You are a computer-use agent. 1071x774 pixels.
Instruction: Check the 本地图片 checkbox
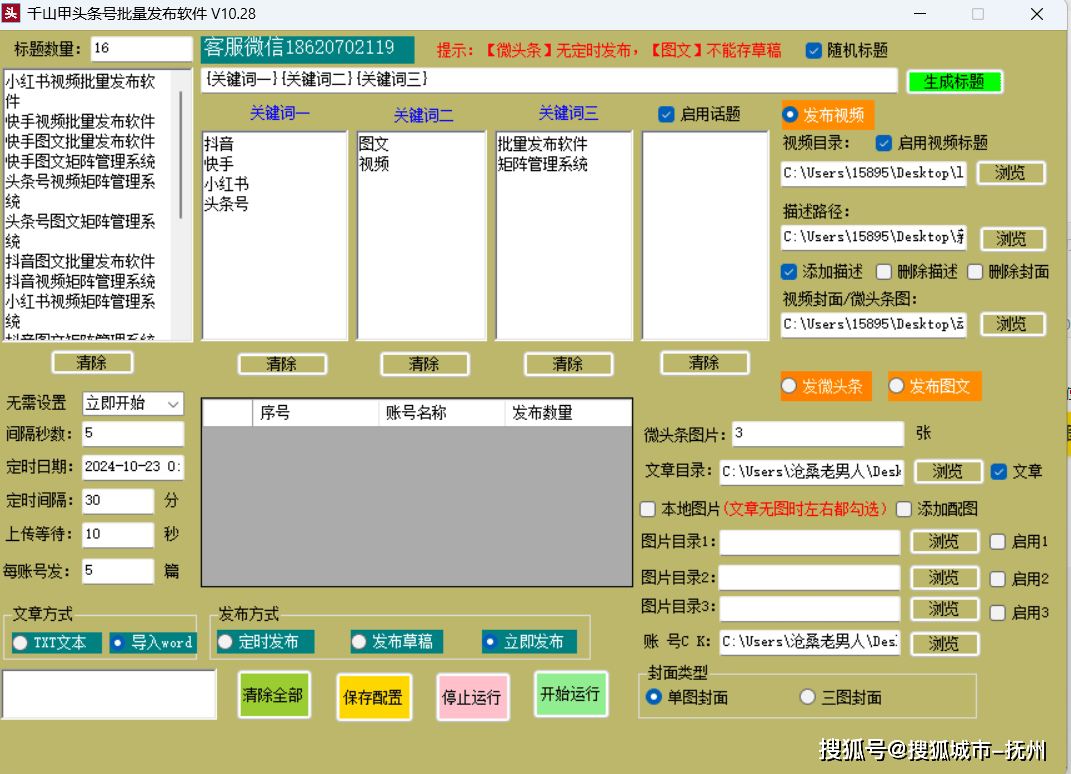pos(648,509)
